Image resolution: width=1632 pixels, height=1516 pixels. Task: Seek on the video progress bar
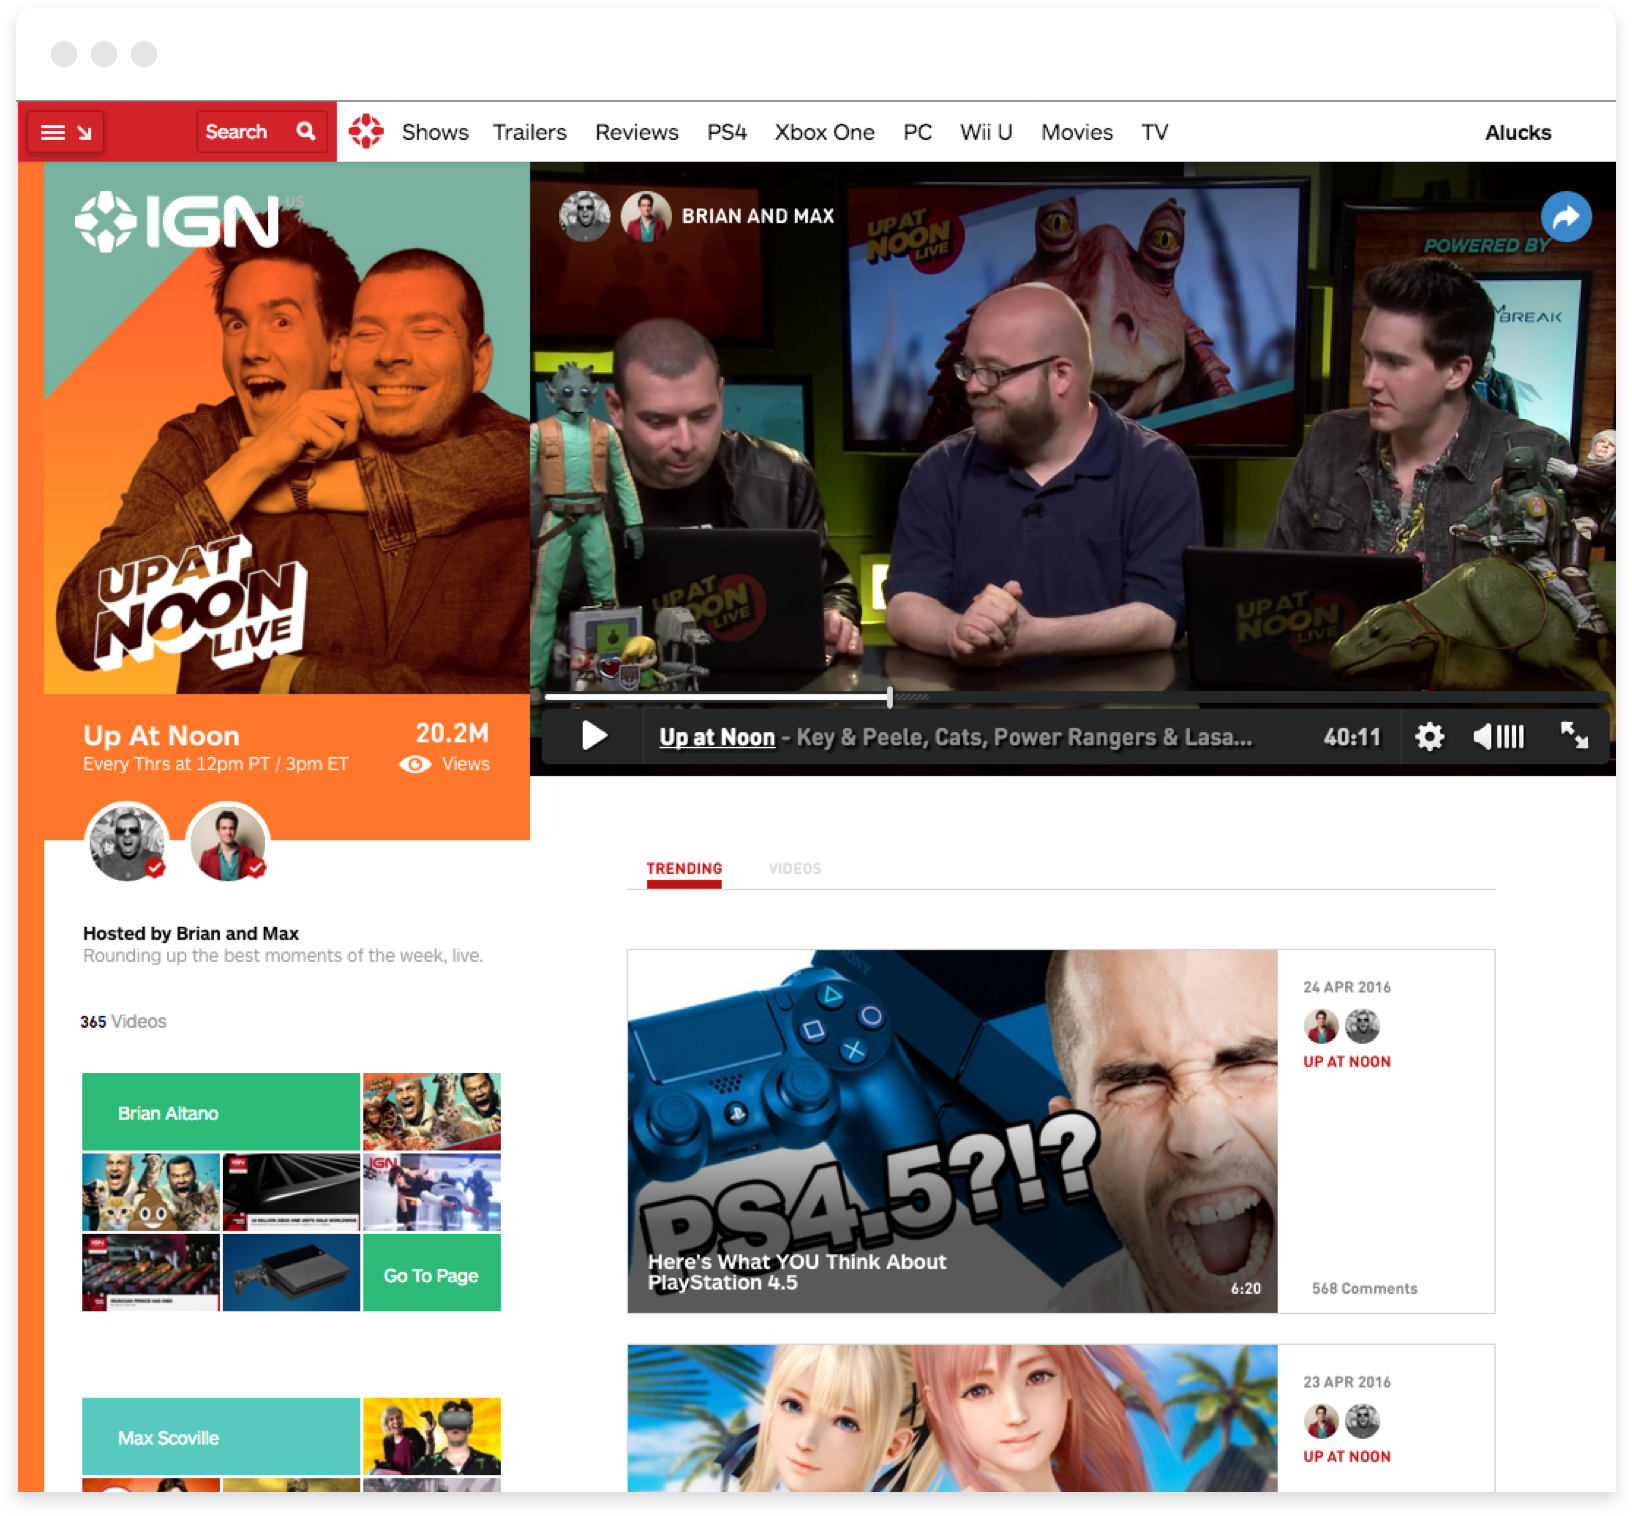coord(1076,696)
